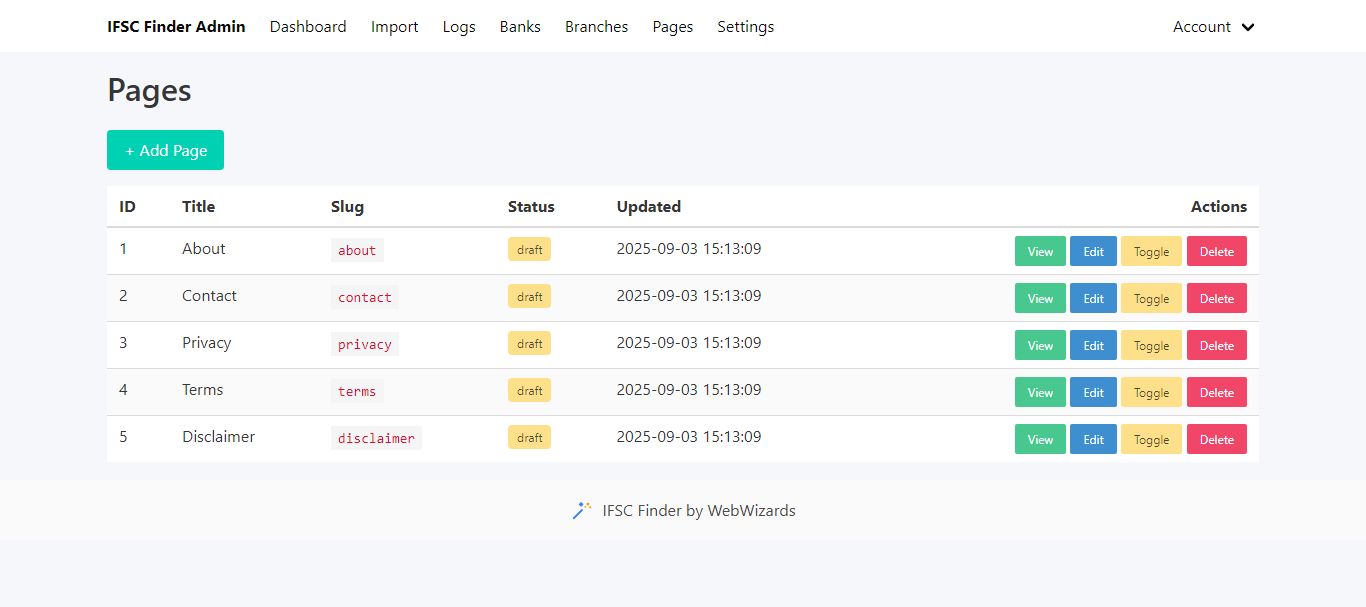1366x607 pixels.
Task: Toggle status of the Privacy page
Action: pyautogui.click(x=1151, y=345)
